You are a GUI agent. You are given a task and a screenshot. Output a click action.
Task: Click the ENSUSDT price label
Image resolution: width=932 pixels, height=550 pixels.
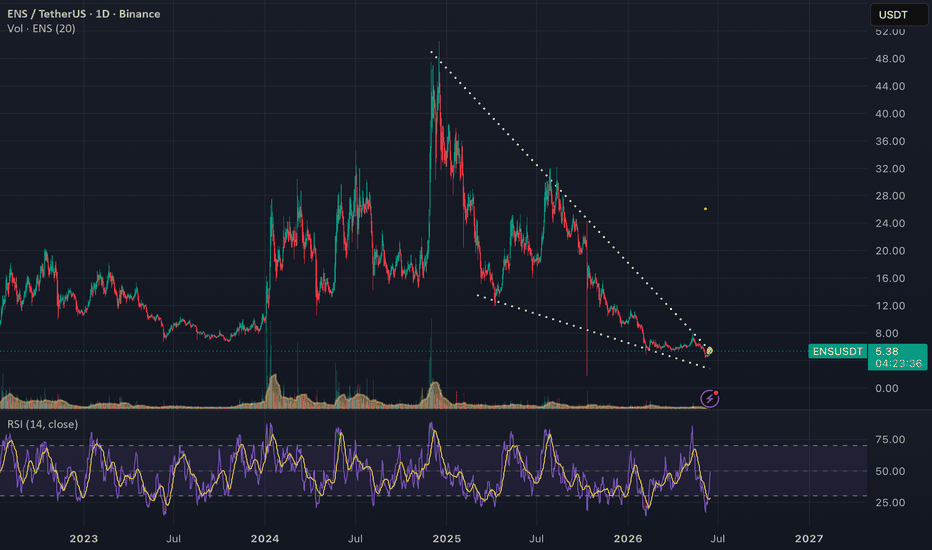837,351
